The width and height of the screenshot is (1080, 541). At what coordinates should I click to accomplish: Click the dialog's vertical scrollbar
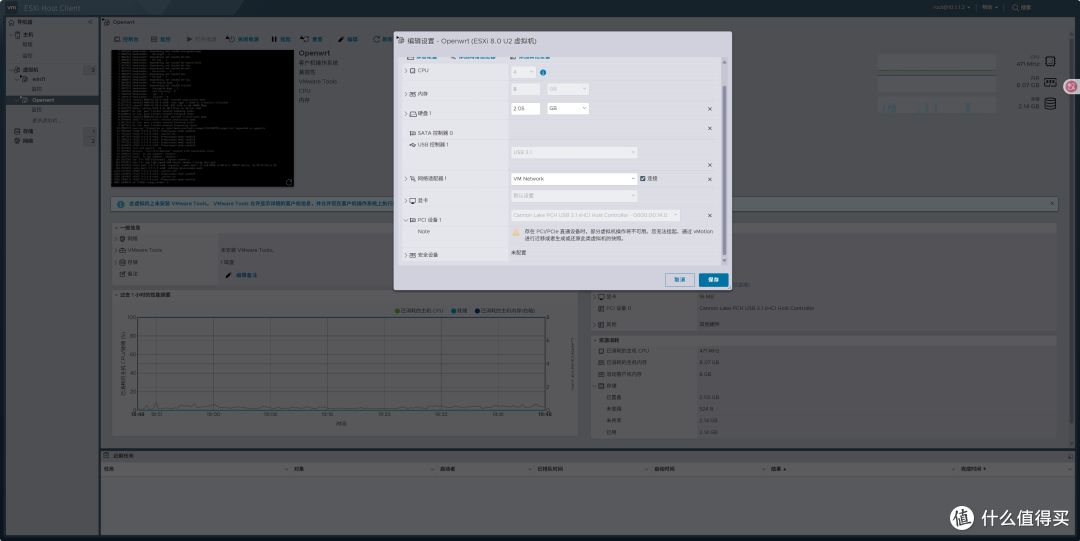pyautogui.click(x=724, y=169)
